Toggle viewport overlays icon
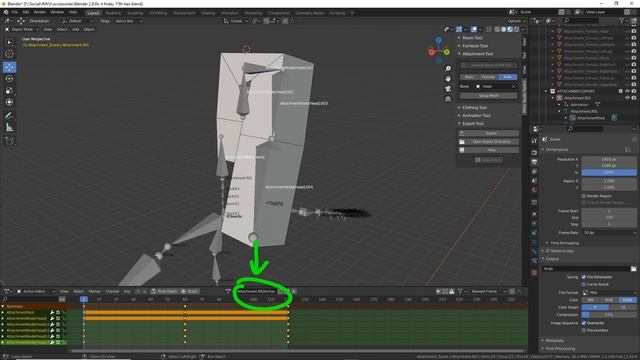Screen dimensions: 640x360 click(474, 29)
